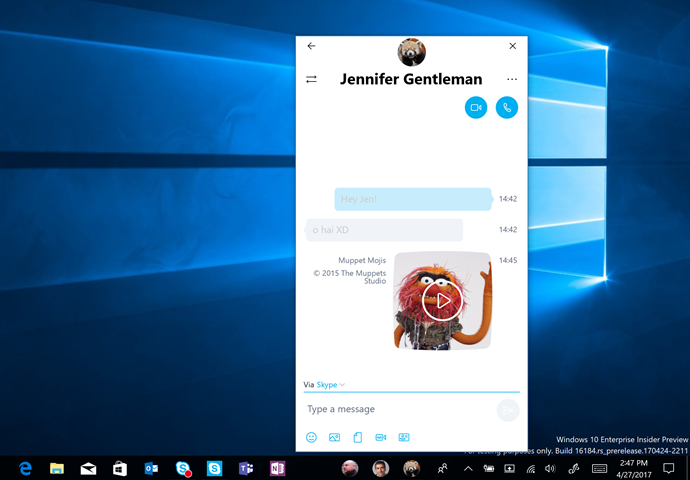Click the send file icon
This screenshot has width=690, height=480.
(358, 437)
